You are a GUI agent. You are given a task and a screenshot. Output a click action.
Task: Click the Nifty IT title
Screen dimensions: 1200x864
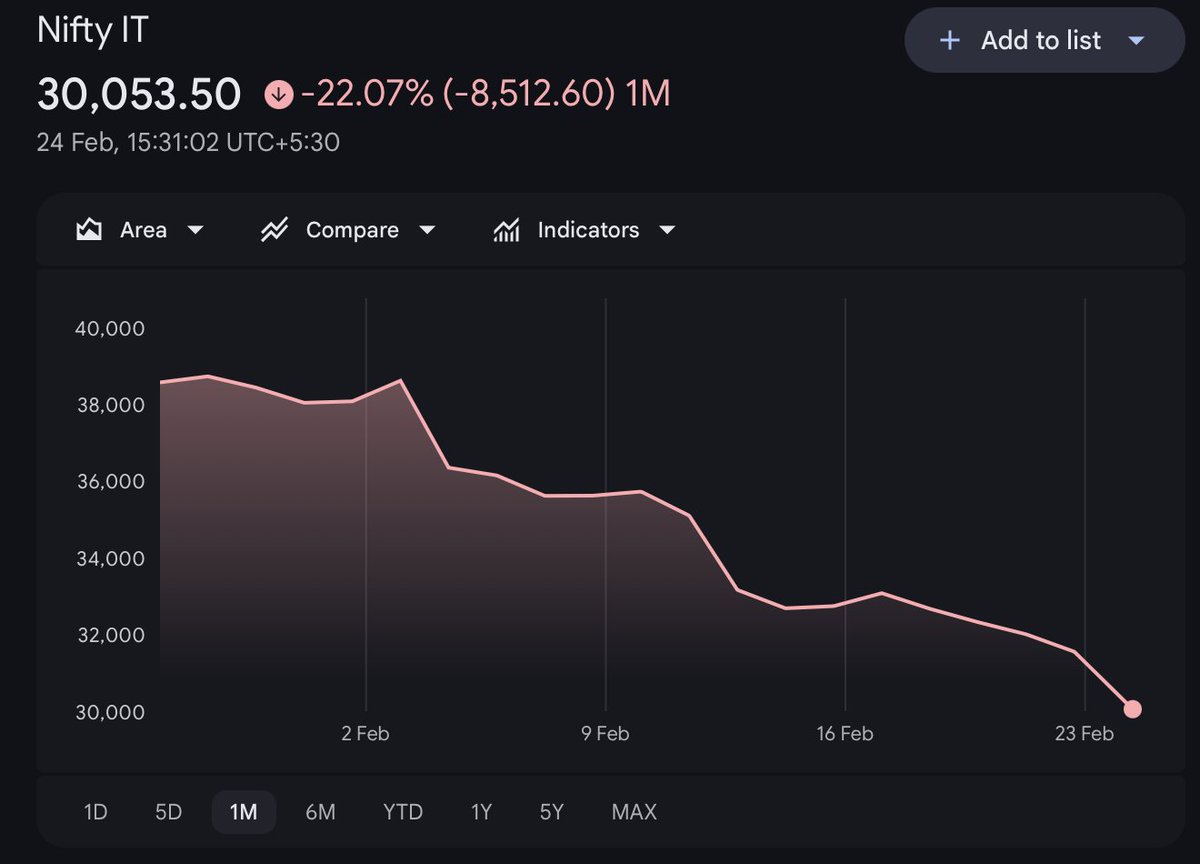[92, 30]
